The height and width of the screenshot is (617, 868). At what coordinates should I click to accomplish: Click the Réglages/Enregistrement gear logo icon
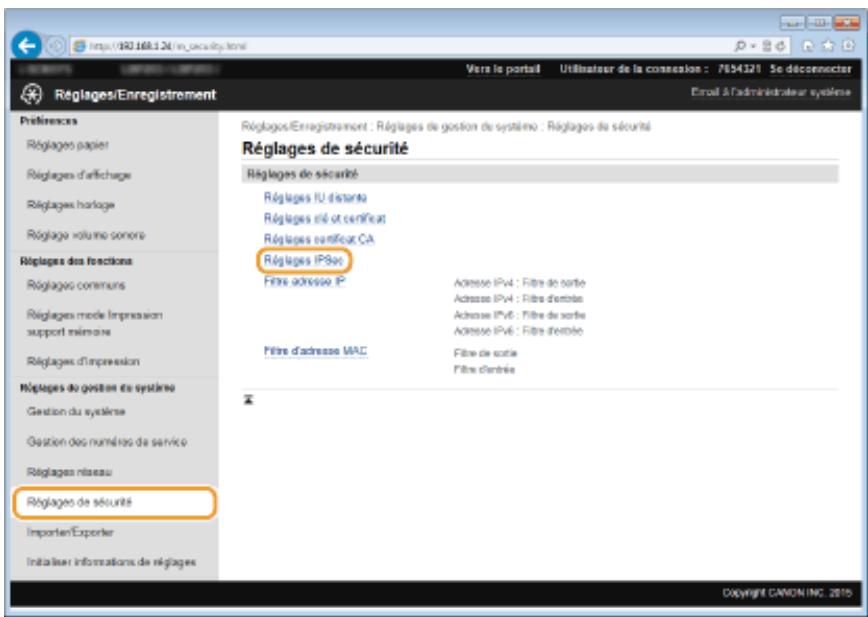tap(31, 95)
